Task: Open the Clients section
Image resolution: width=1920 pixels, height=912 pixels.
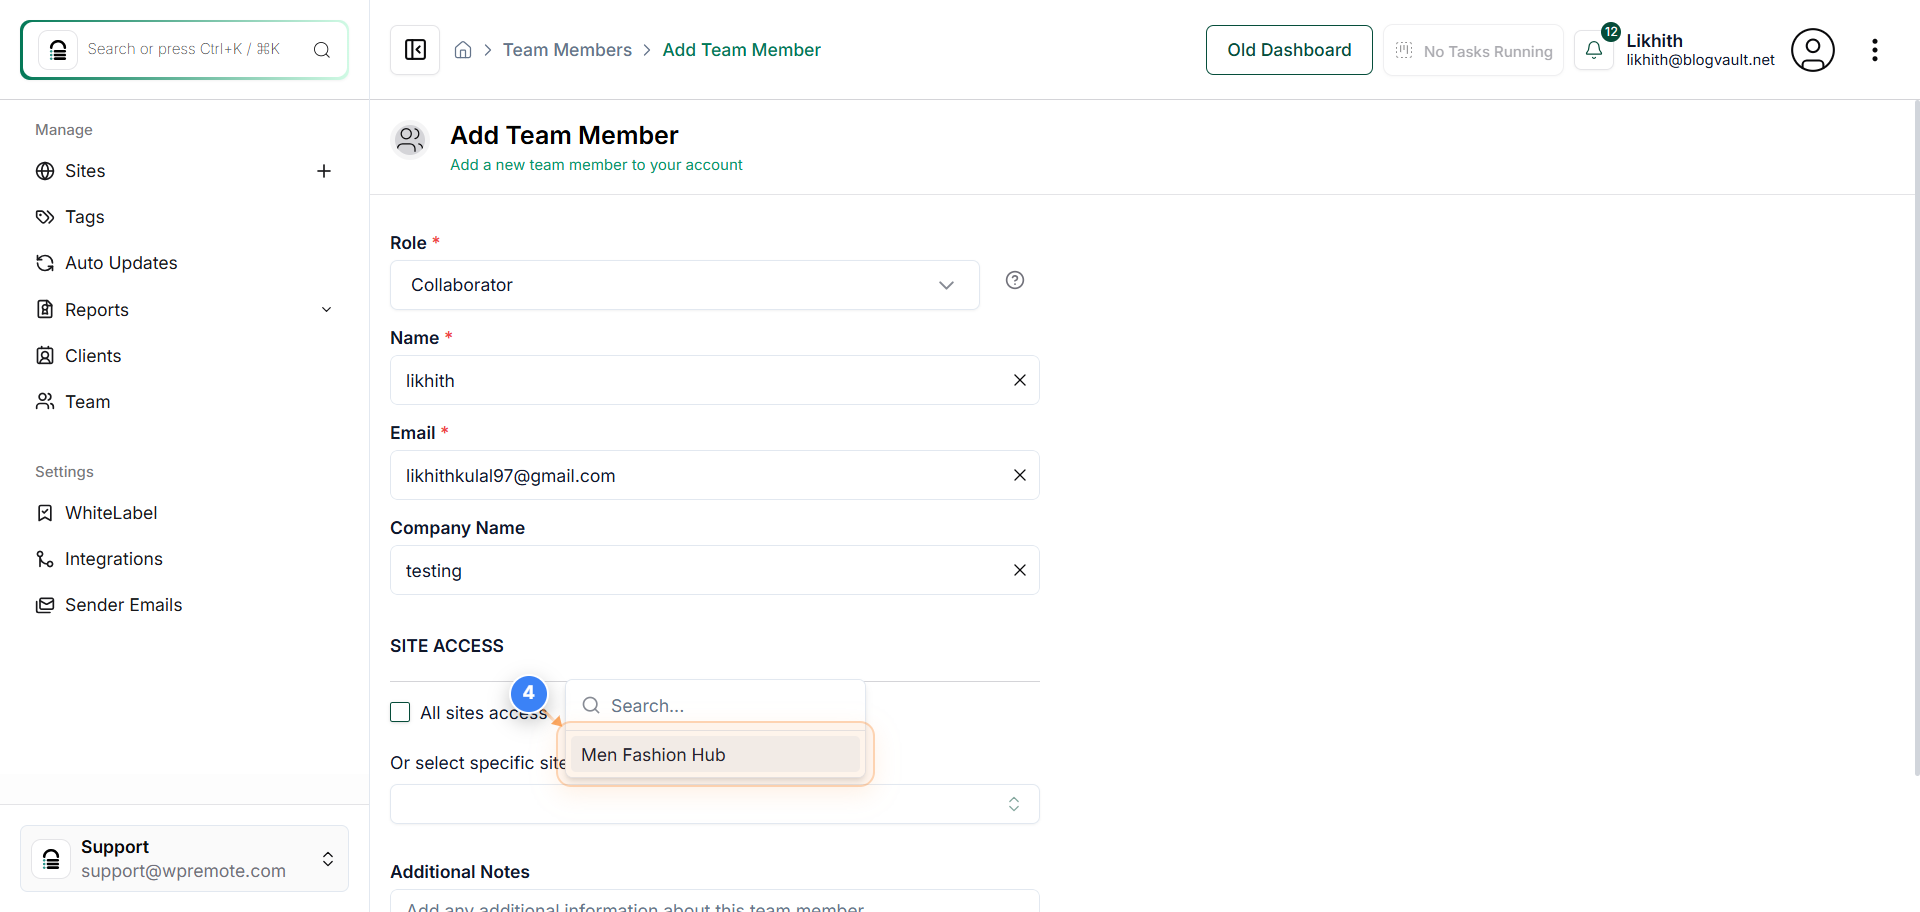Action: pyautogui.click(x=93, y=355)
